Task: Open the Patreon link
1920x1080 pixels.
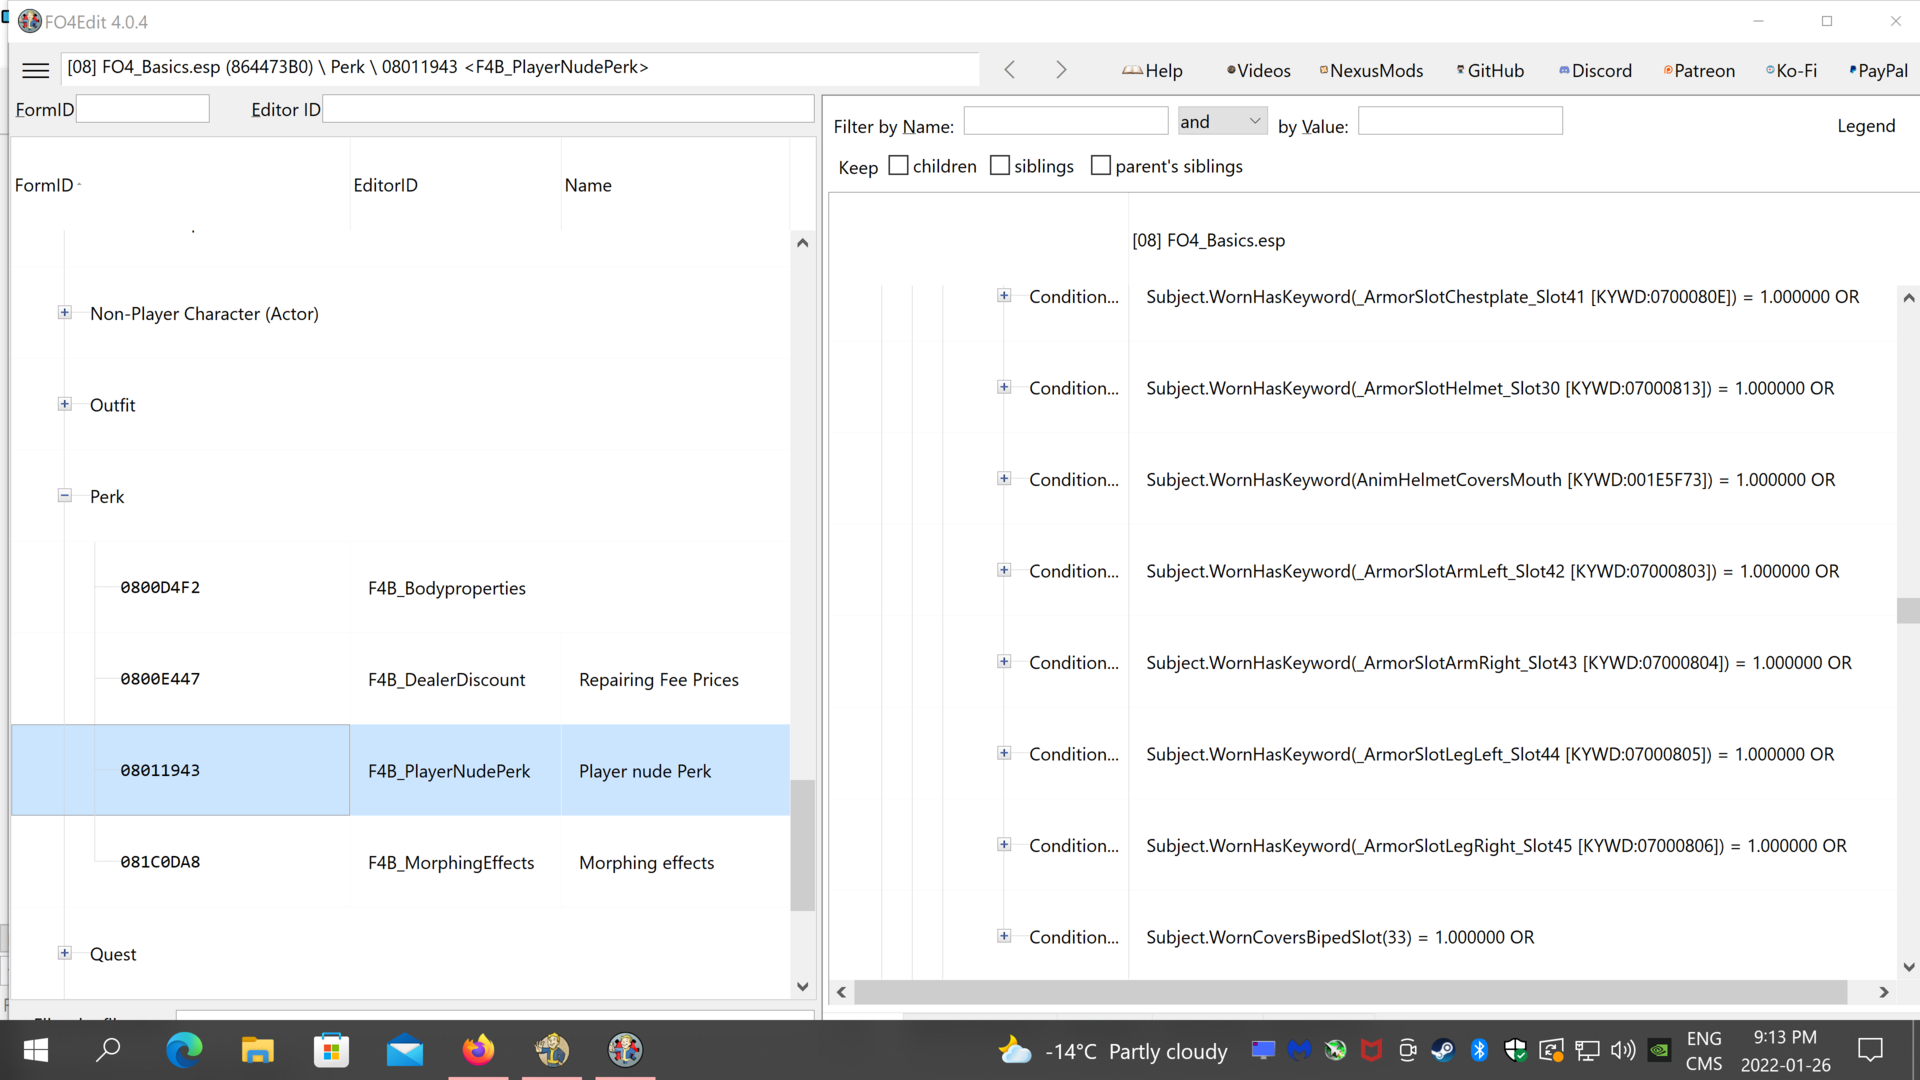Action: (x=1699, y=71)
